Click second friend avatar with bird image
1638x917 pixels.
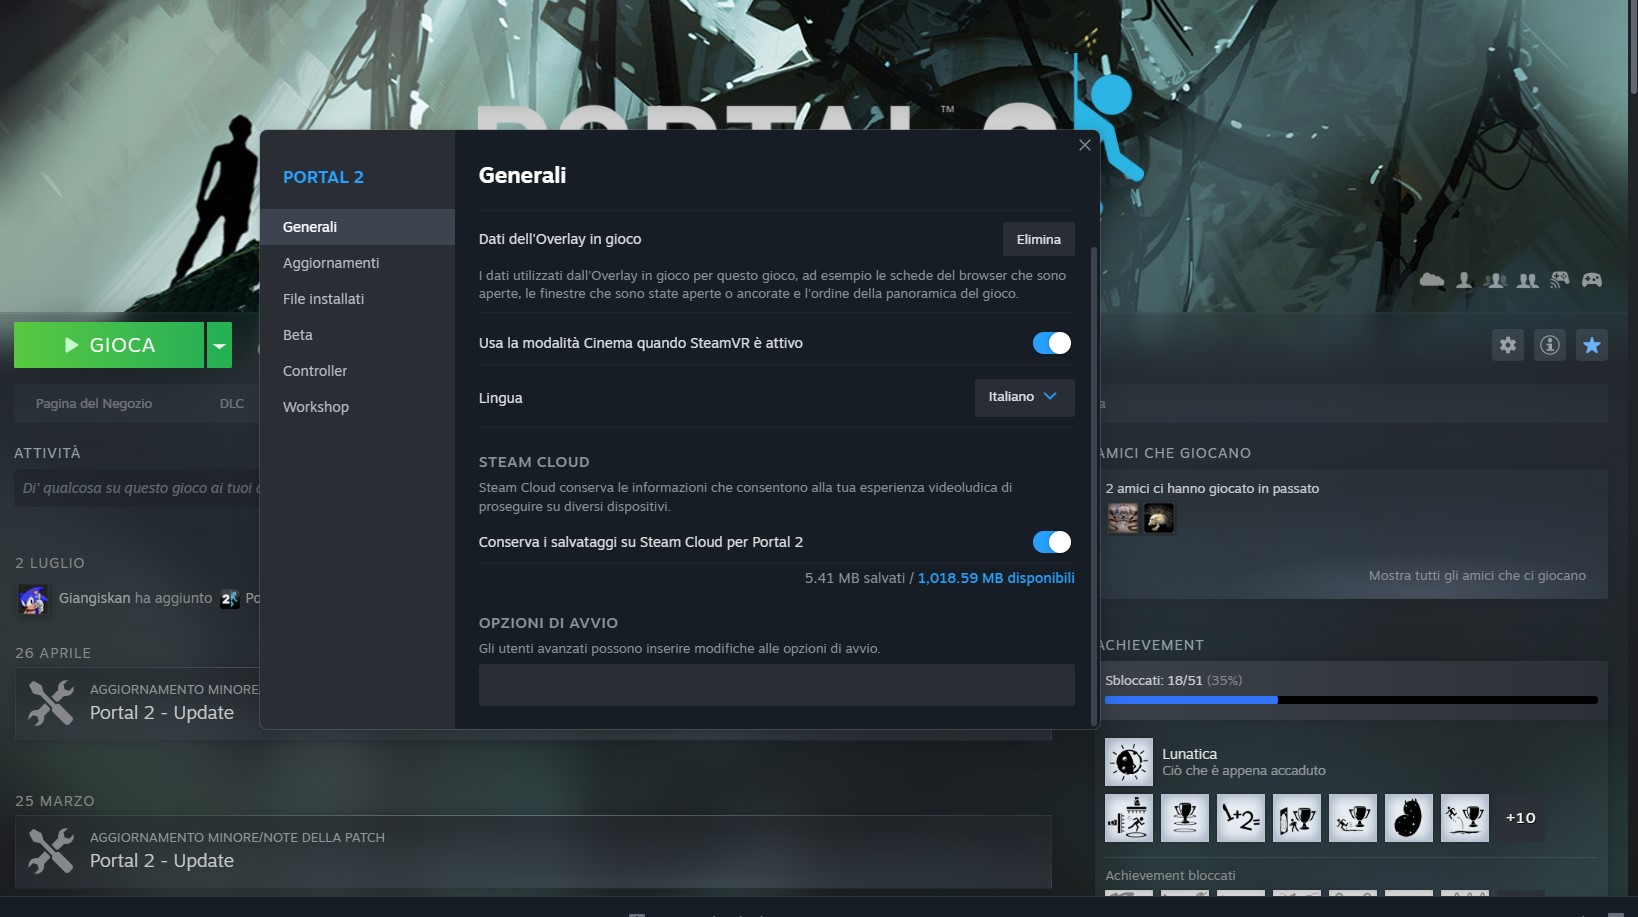coord(1159,518)
